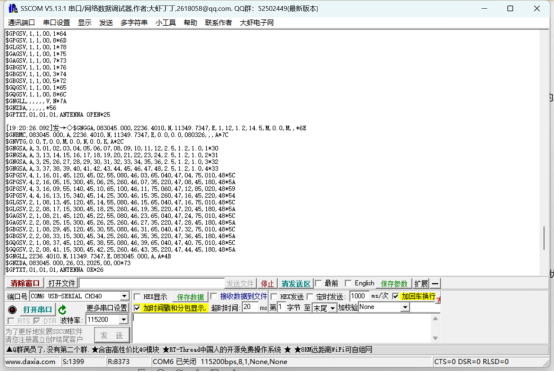Open 更多串口设置 dialog
554x372 pixels.
pyautogui.click(x=107, y=308)
